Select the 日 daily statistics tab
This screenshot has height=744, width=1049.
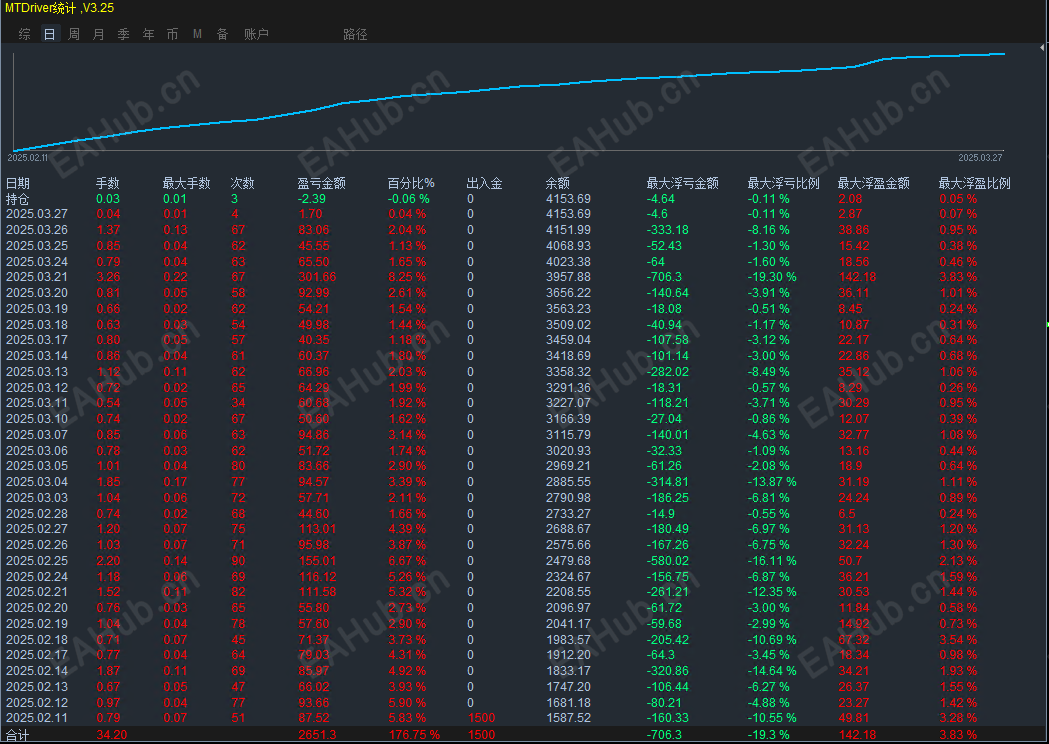click(x=50, y=34)
